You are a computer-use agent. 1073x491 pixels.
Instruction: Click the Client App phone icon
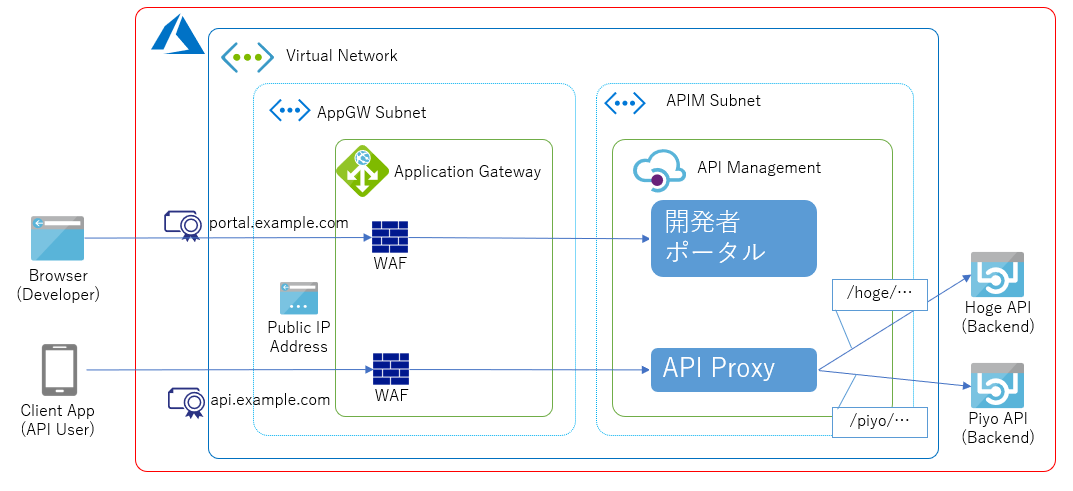pyautogui.click(x=60, y=370)
